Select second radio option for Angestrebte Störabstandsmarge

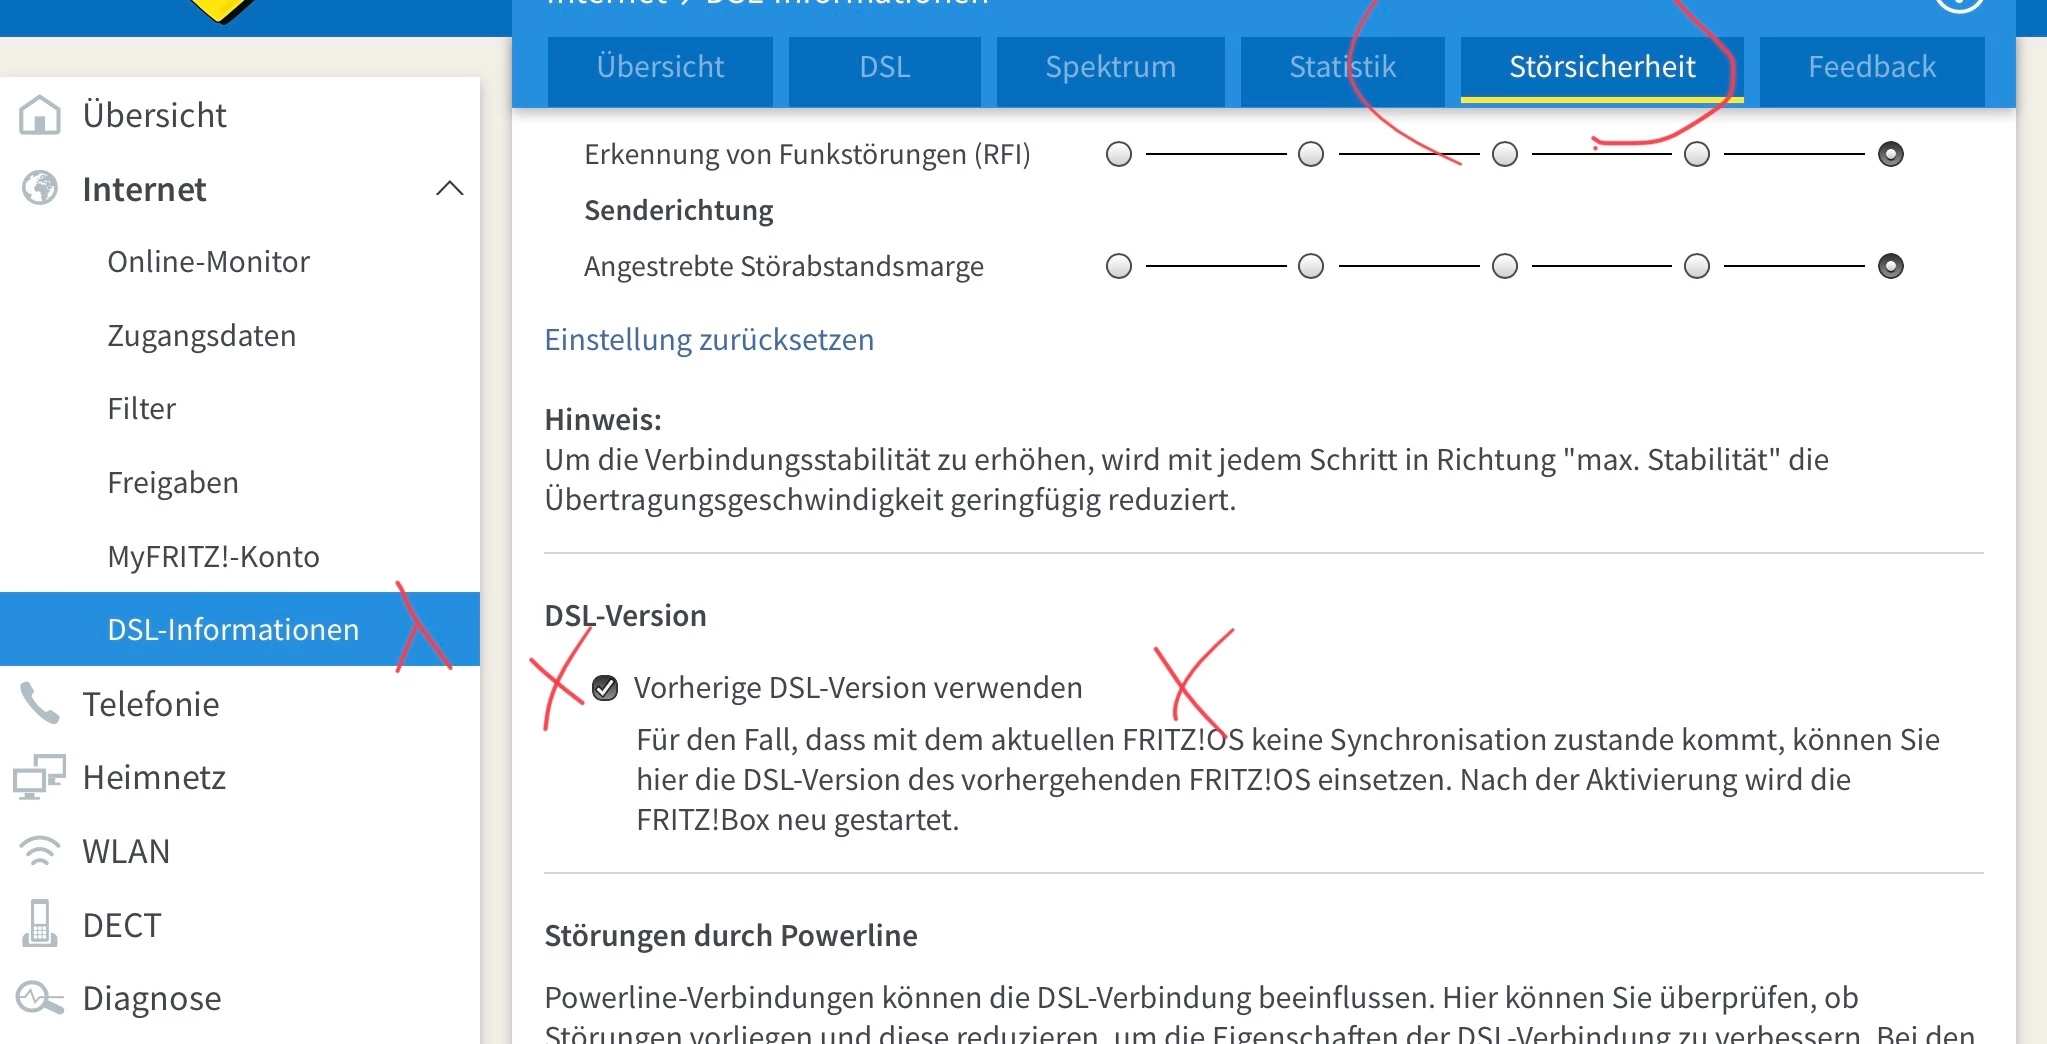pos(1311,266)
